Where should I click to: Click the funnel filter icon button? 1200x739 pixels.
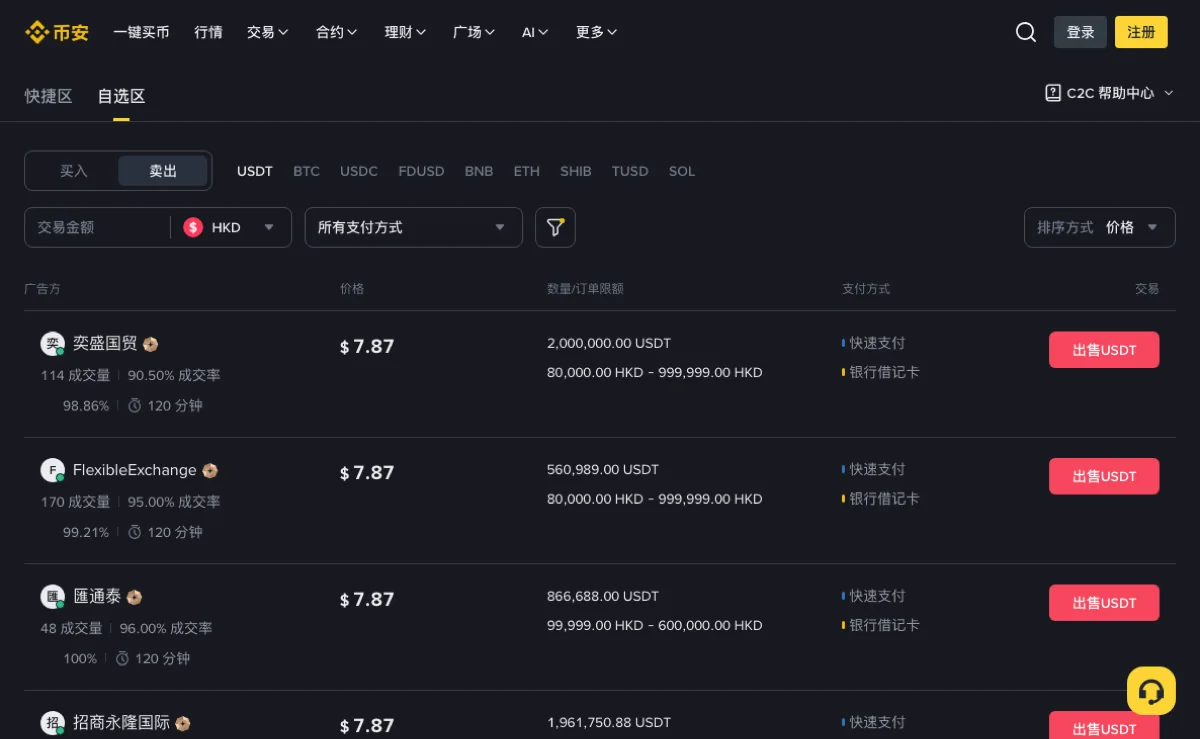(555, 227)
